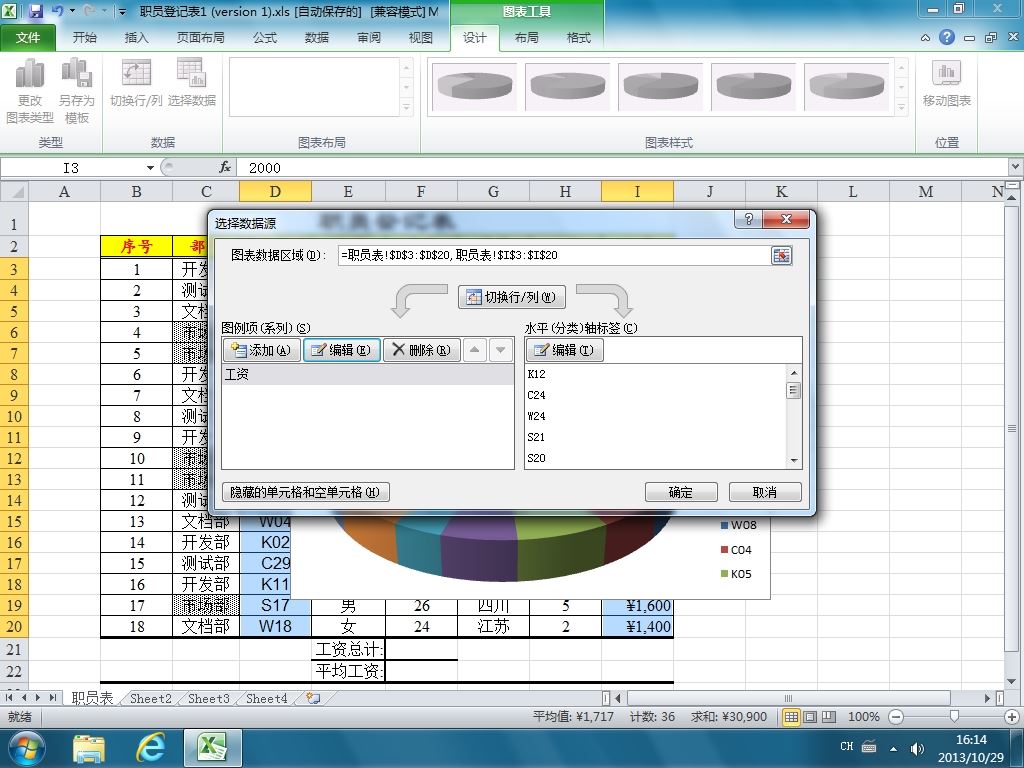Switch to the Sheet2 worksheet tab
Screen dimensions: 1024x768
(x=150, y=698)
